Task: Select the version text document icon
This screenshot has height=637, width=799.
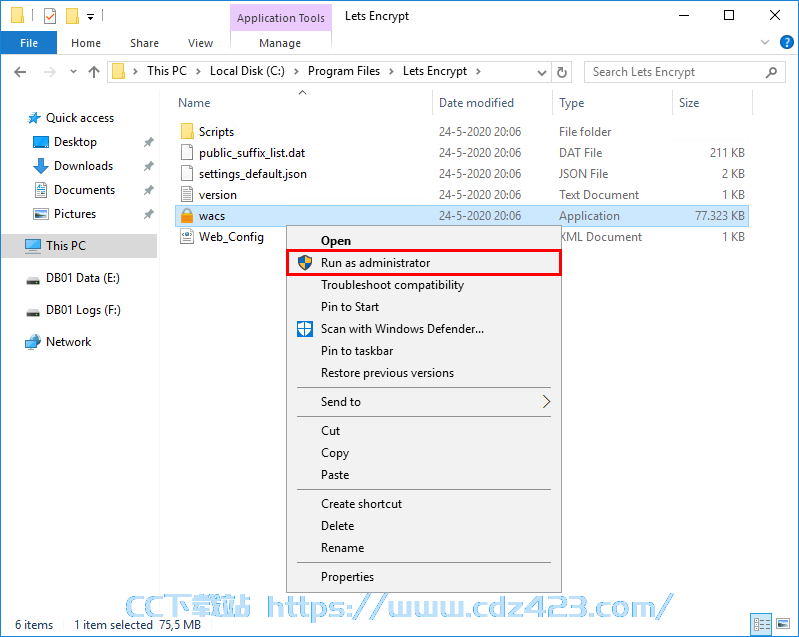Action: [x=187, y=195]
